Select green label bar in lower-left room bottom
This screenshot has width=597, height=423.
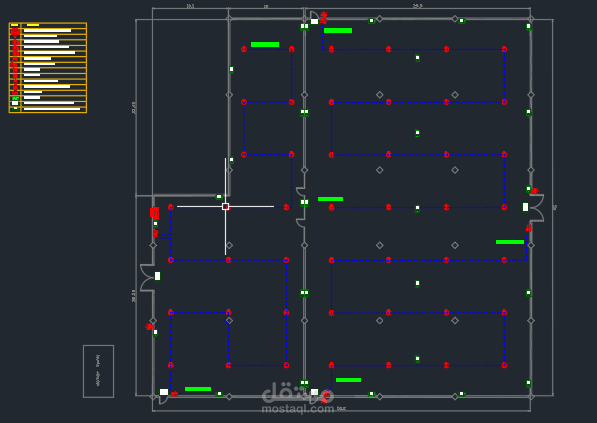coord(198,389)
